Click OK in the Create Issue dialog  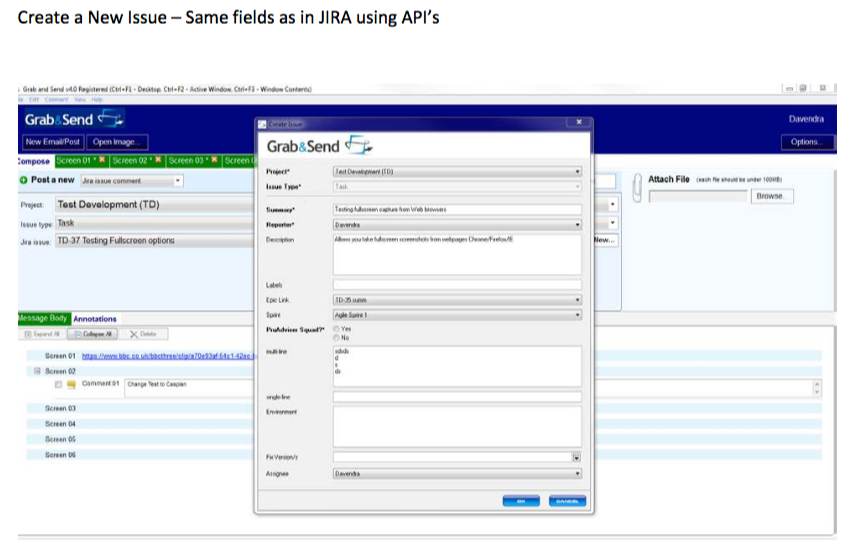tap(521, 501)
